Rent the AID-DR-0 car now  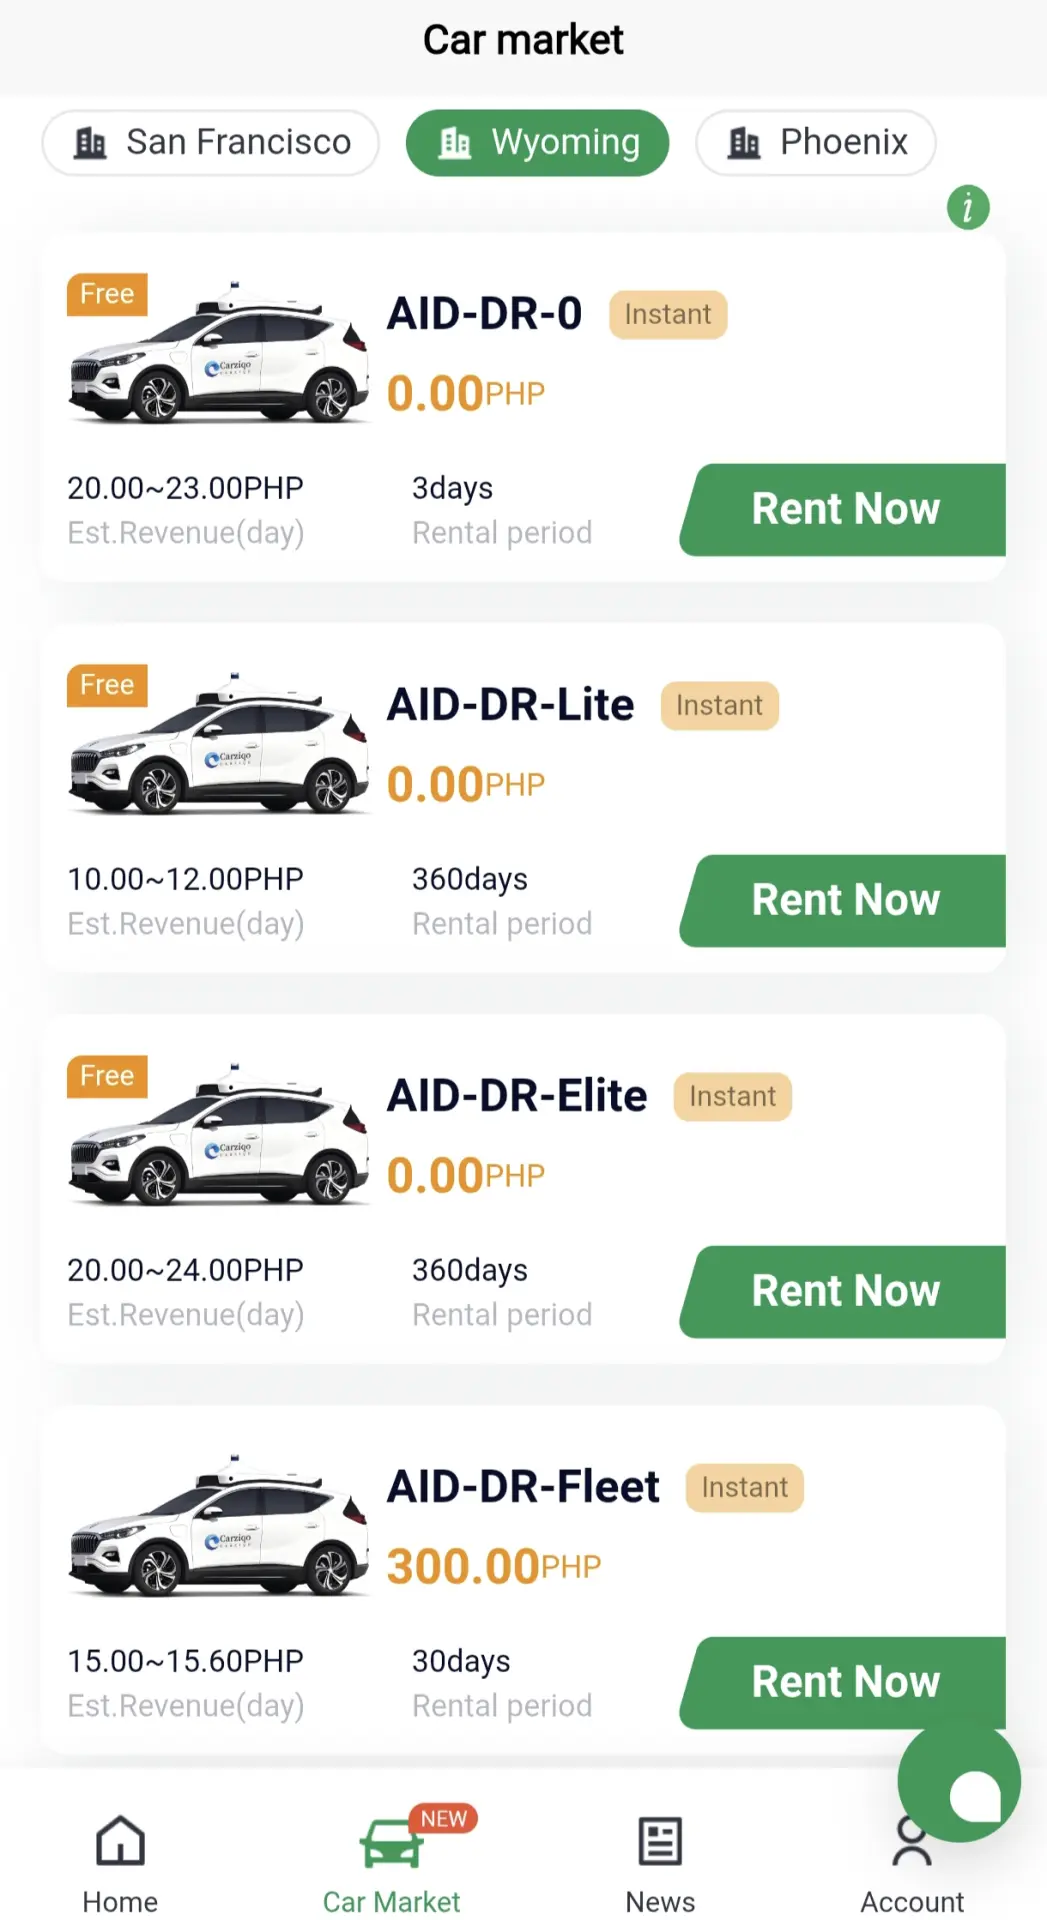[x=843, y=509]
